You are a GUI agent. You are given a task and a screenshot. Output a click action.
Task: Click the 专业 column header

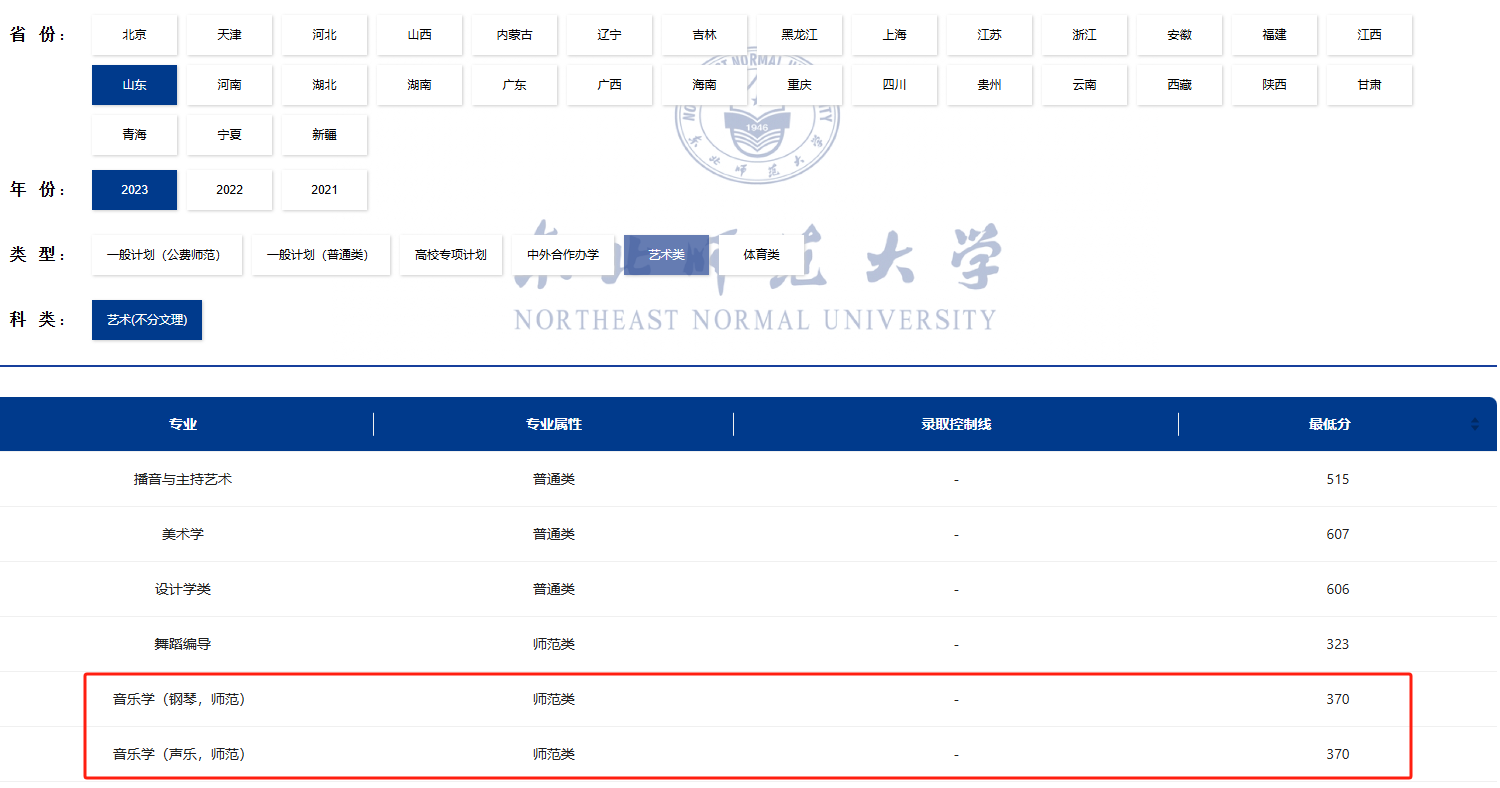pos(183,424)
